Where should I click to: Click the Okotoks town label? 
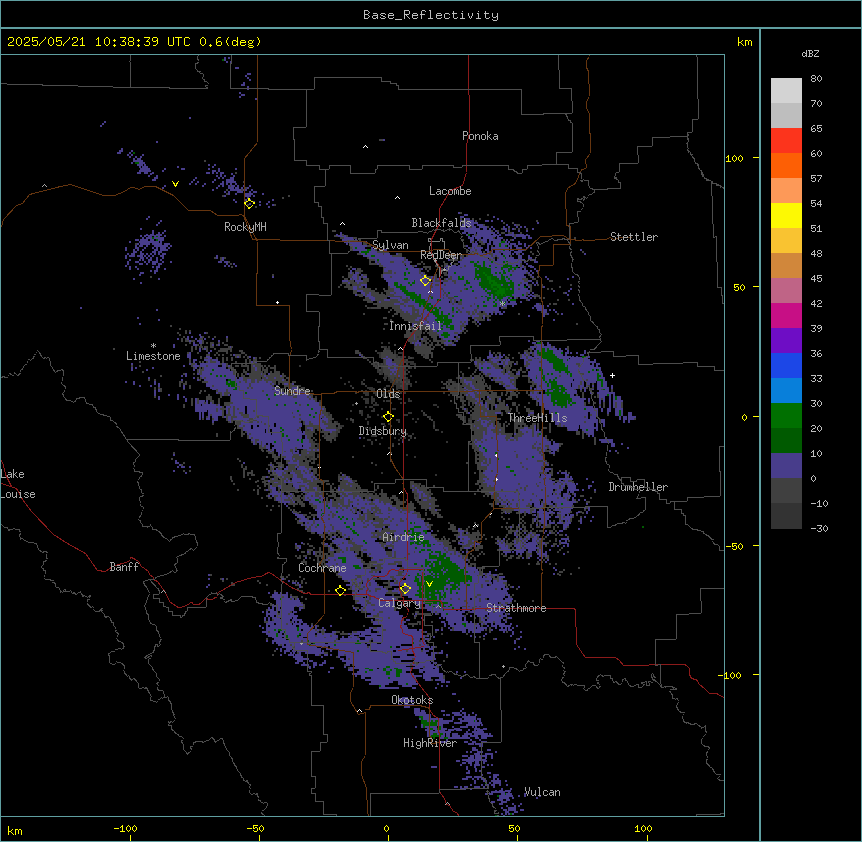[412, 700]
